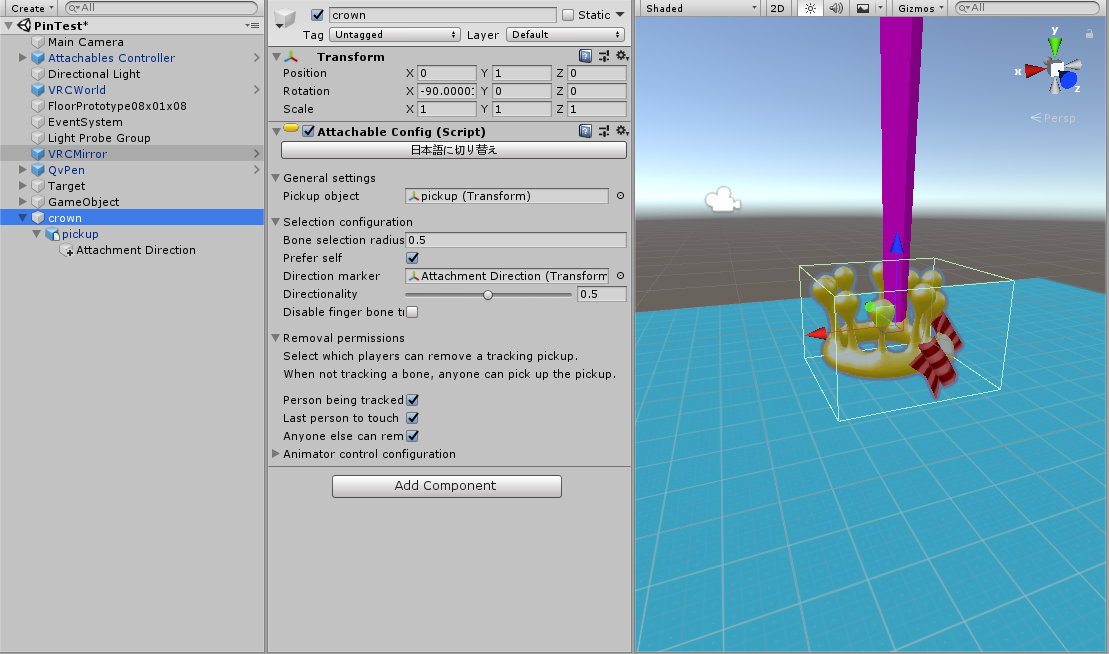Click the Pickup object target picker icon
This screenshot has height=654, width=1109.
pyautogui.click(x=620, y=196)
